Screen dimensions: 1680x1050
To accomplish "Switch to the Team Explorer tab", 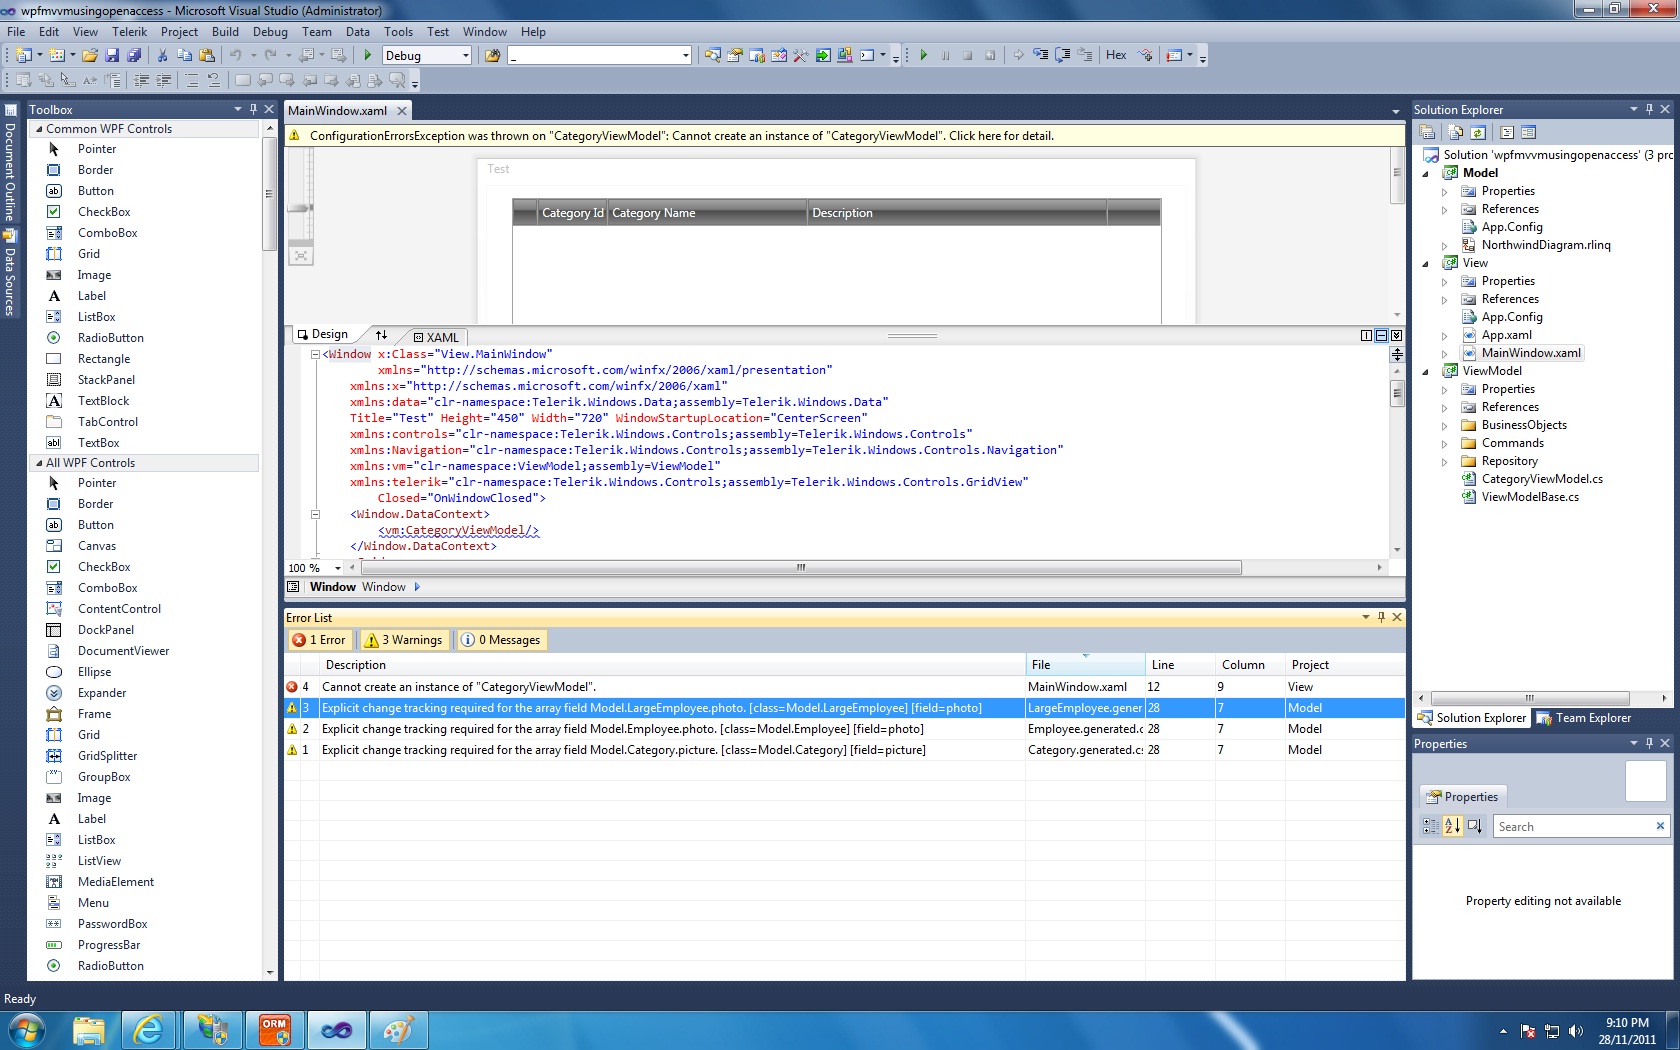I will [x=1584, y=718].
